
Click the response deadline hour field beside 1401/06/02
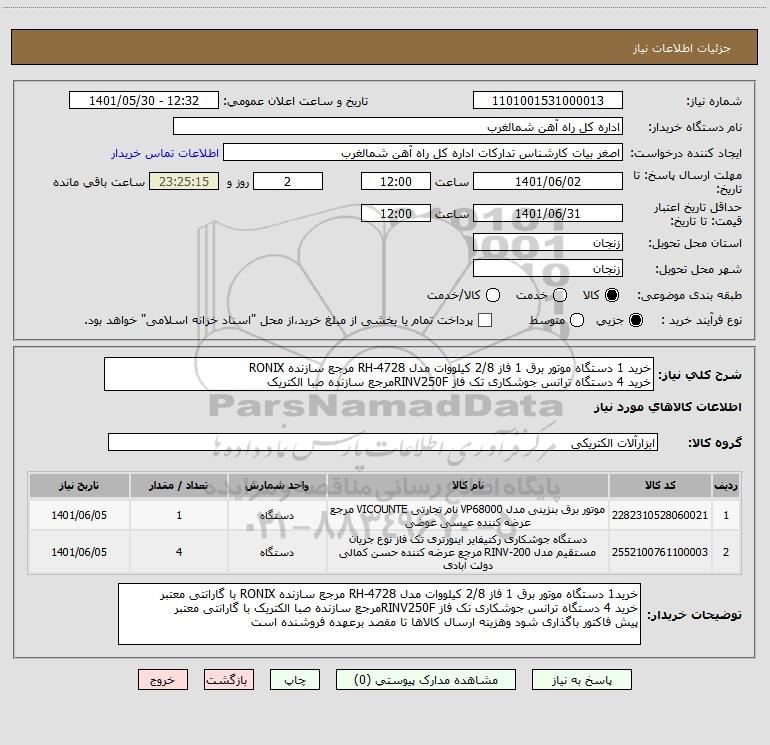[396, 181]
